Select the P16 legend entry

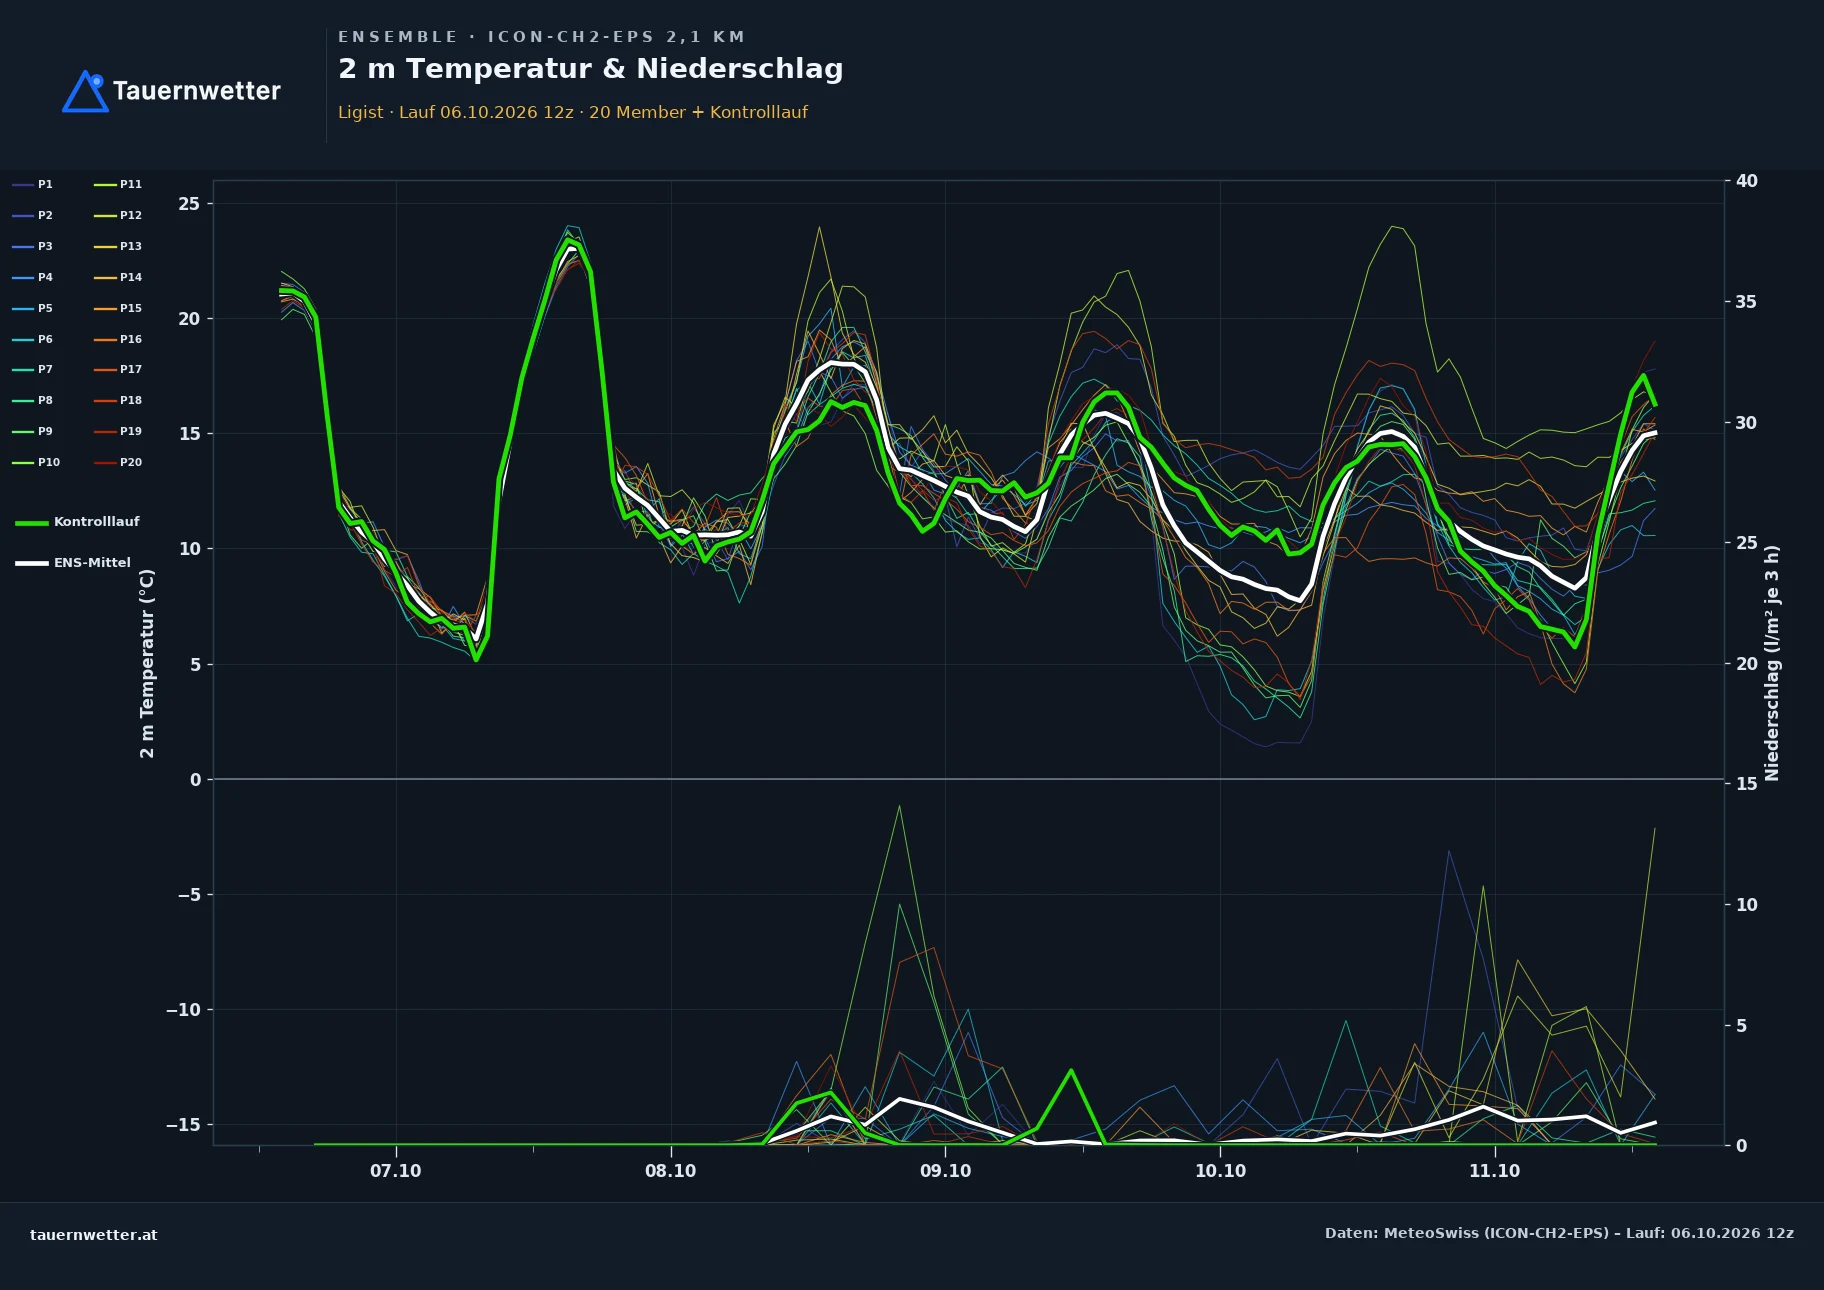[x=118, y=340]
